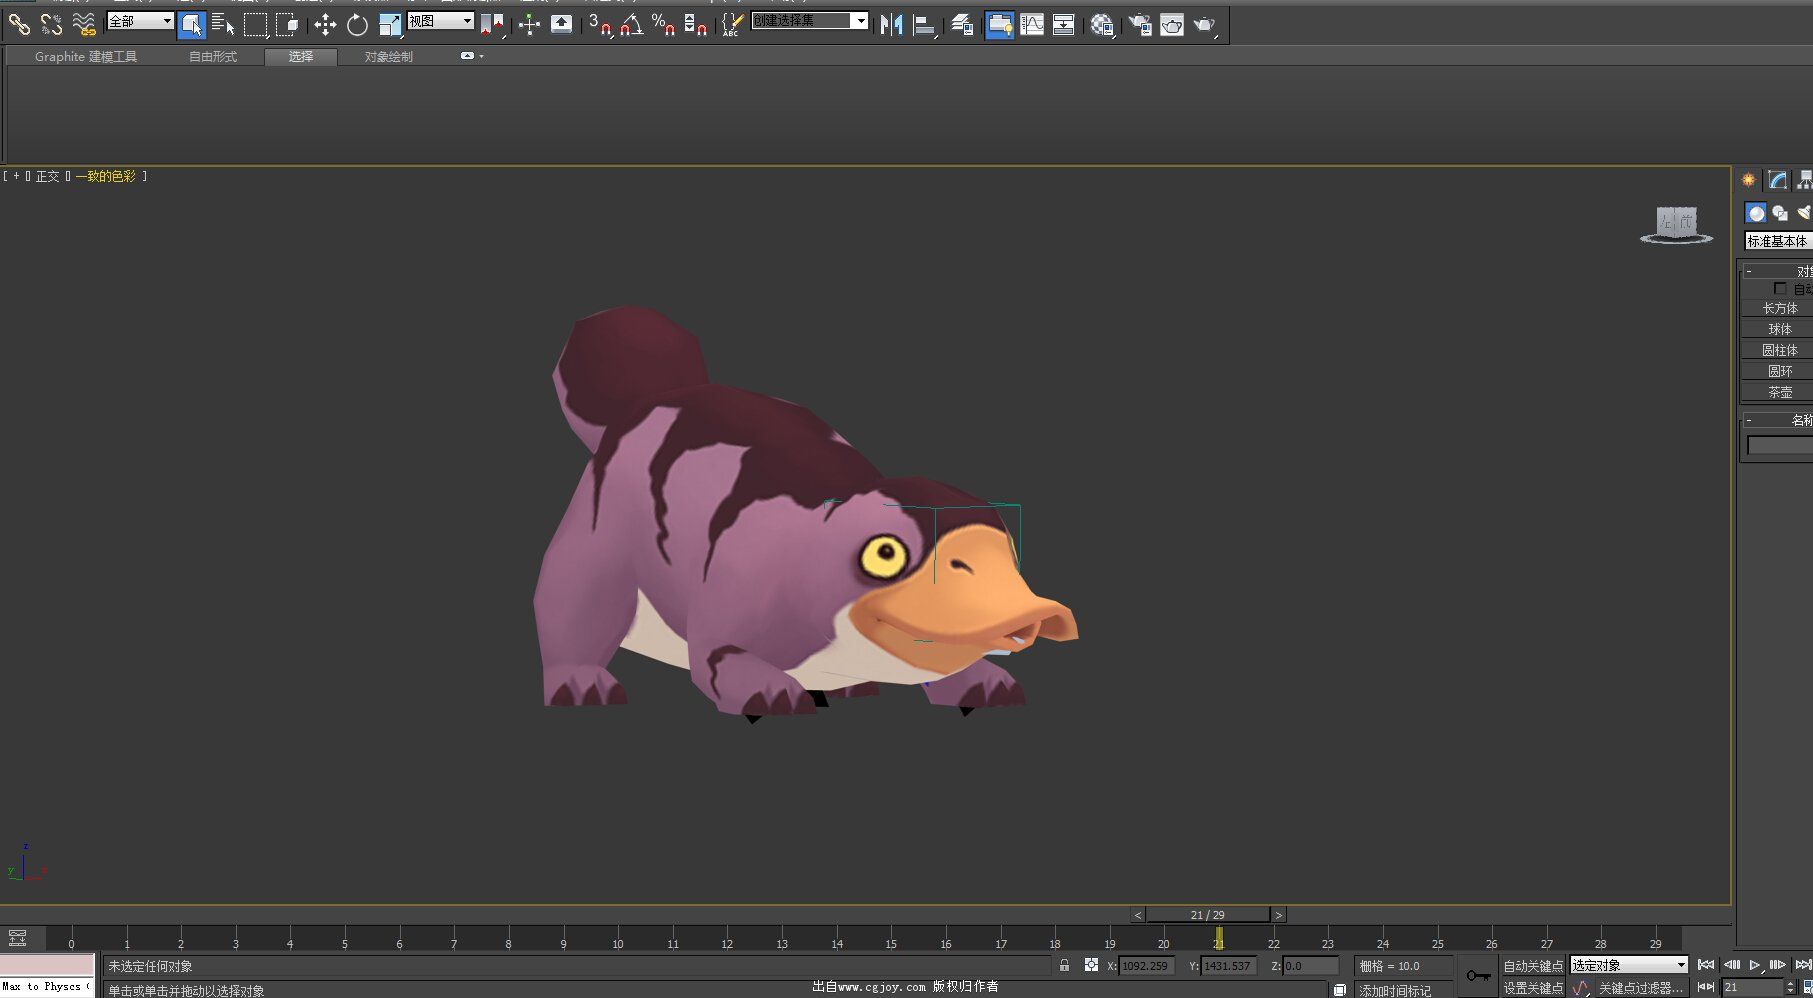Image resolution: width=1813 pixels, height=998 pixels.
Task: Click the Select and Manipulate icon
Action: pos(529,25)
